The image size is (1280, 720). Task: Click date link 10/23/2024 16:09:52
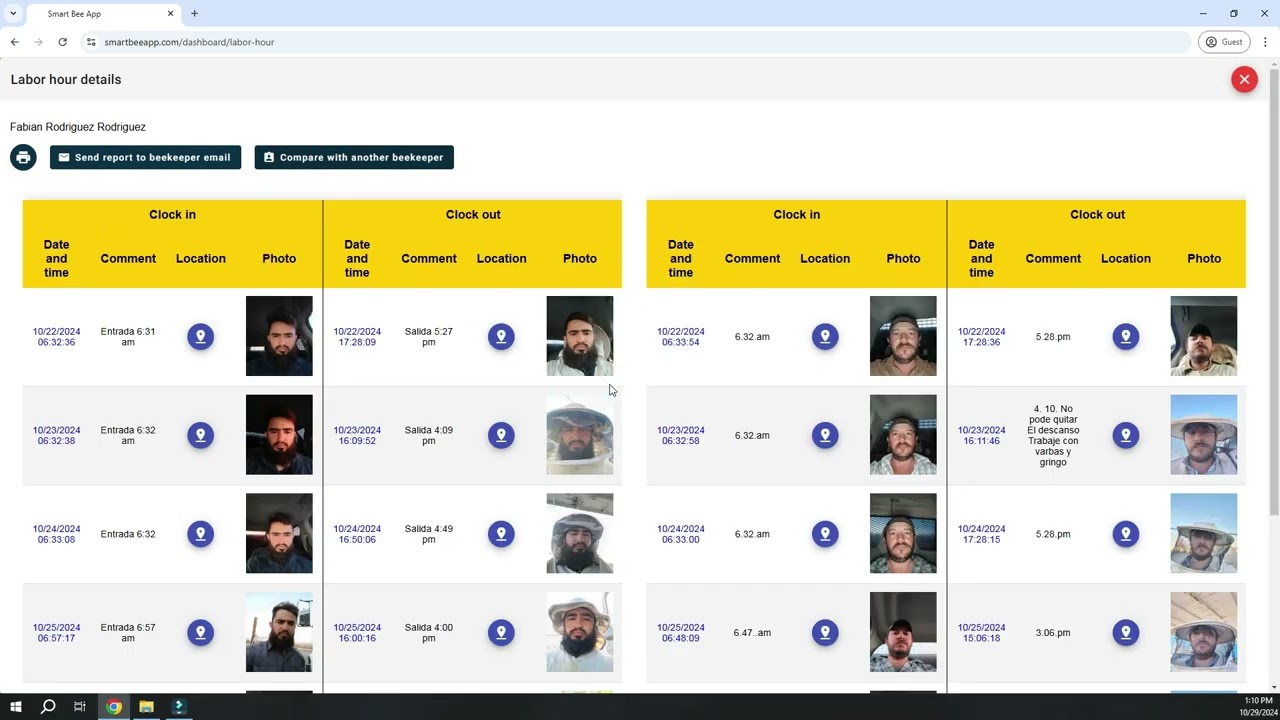click(x=357, y=435)
